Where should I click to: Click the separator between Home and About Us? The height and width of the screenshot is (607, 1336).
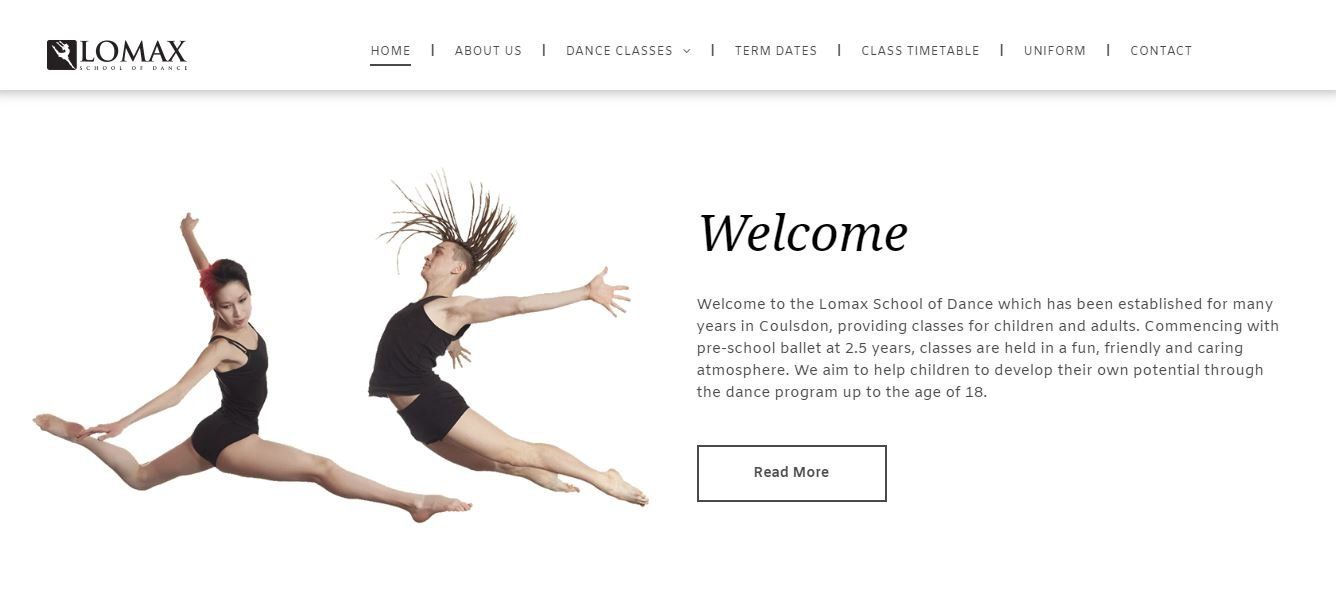[432, 50]
